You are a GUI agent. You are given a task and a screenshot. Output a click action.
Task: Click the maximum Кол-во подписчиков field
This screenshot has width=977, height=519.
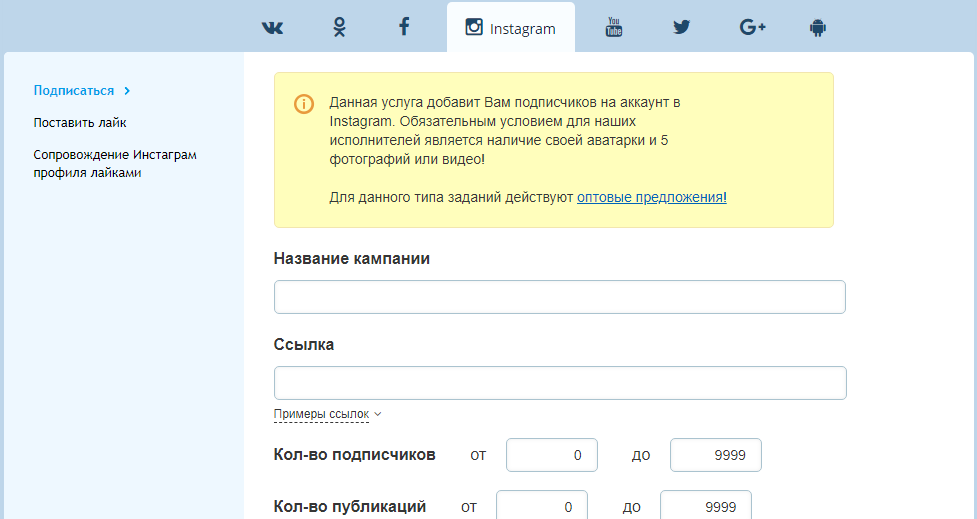coord(715,455)
